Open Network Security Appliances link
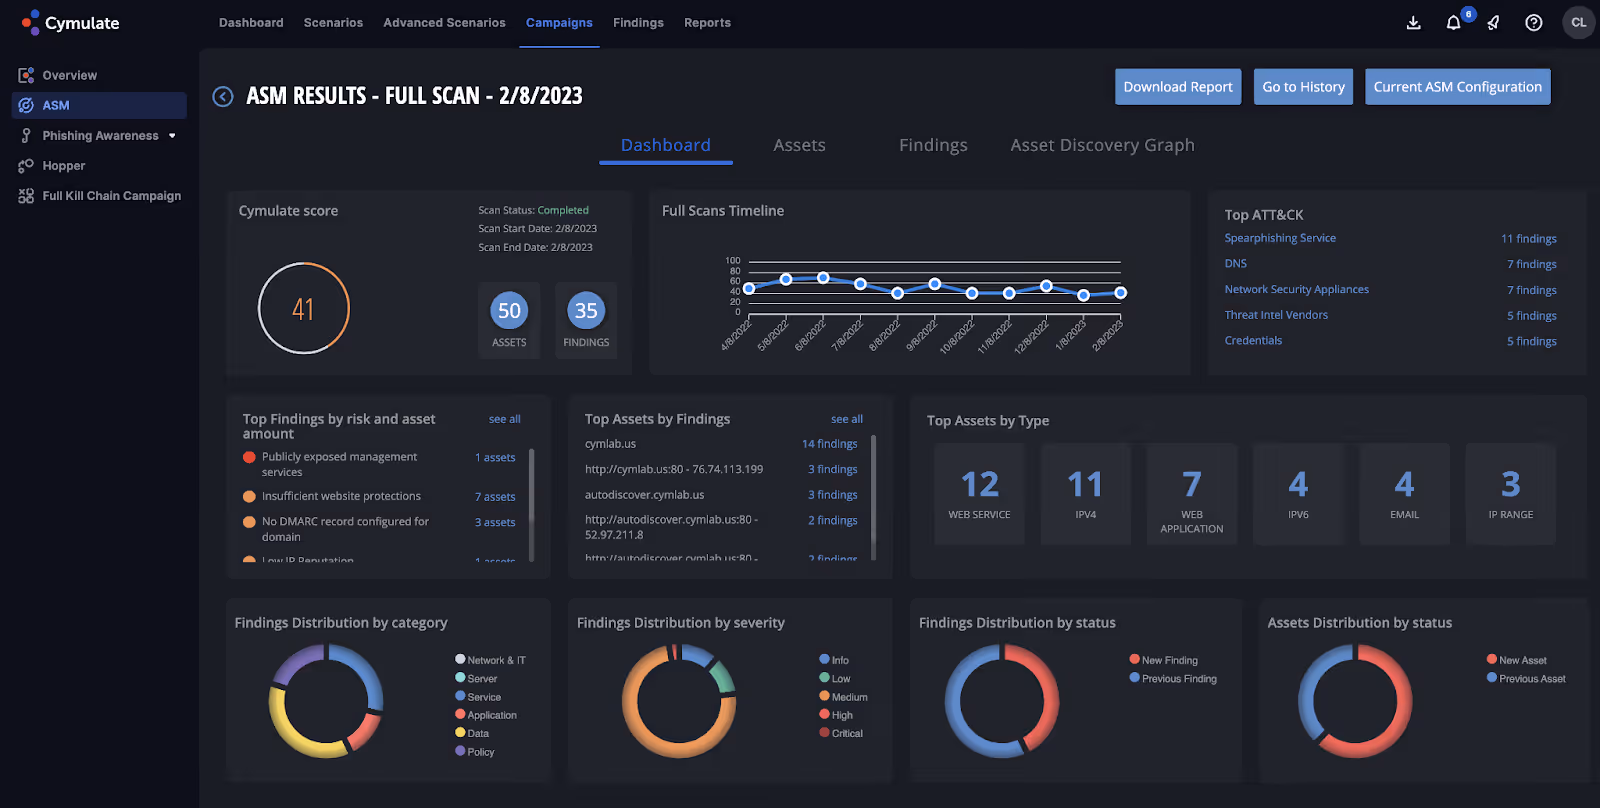1600x808 pixels. (1297, 289)
